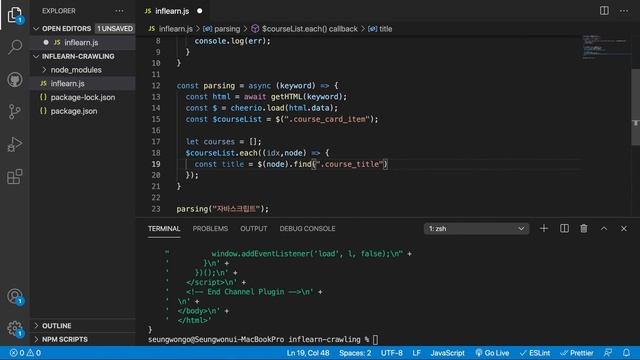640x360 pixels.
Task: Click errors and warnings count in status bar
Action: point(25,353)
